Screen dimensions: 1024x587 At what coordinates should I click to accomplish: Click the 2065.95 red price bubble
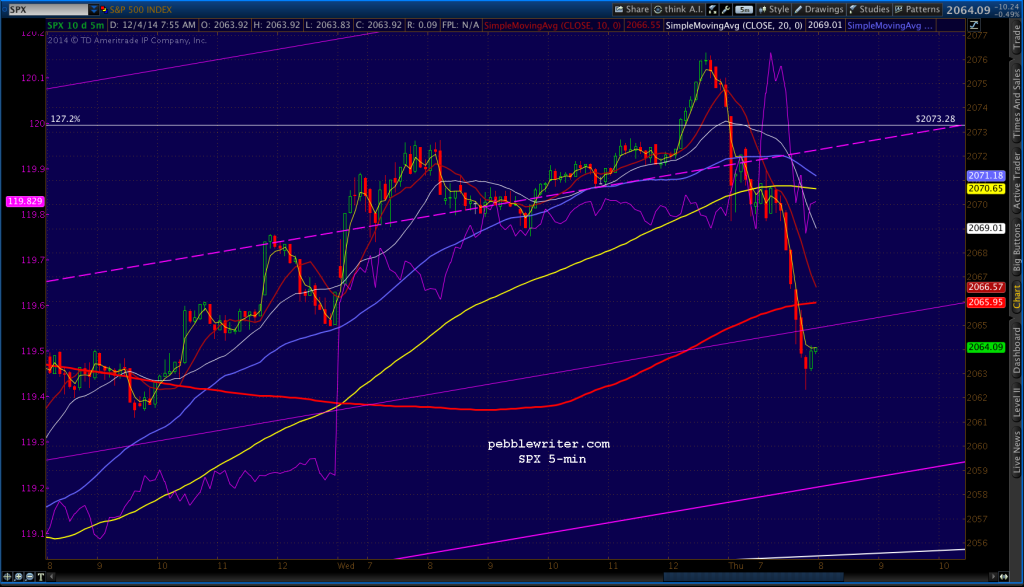[x=985, y=302]
